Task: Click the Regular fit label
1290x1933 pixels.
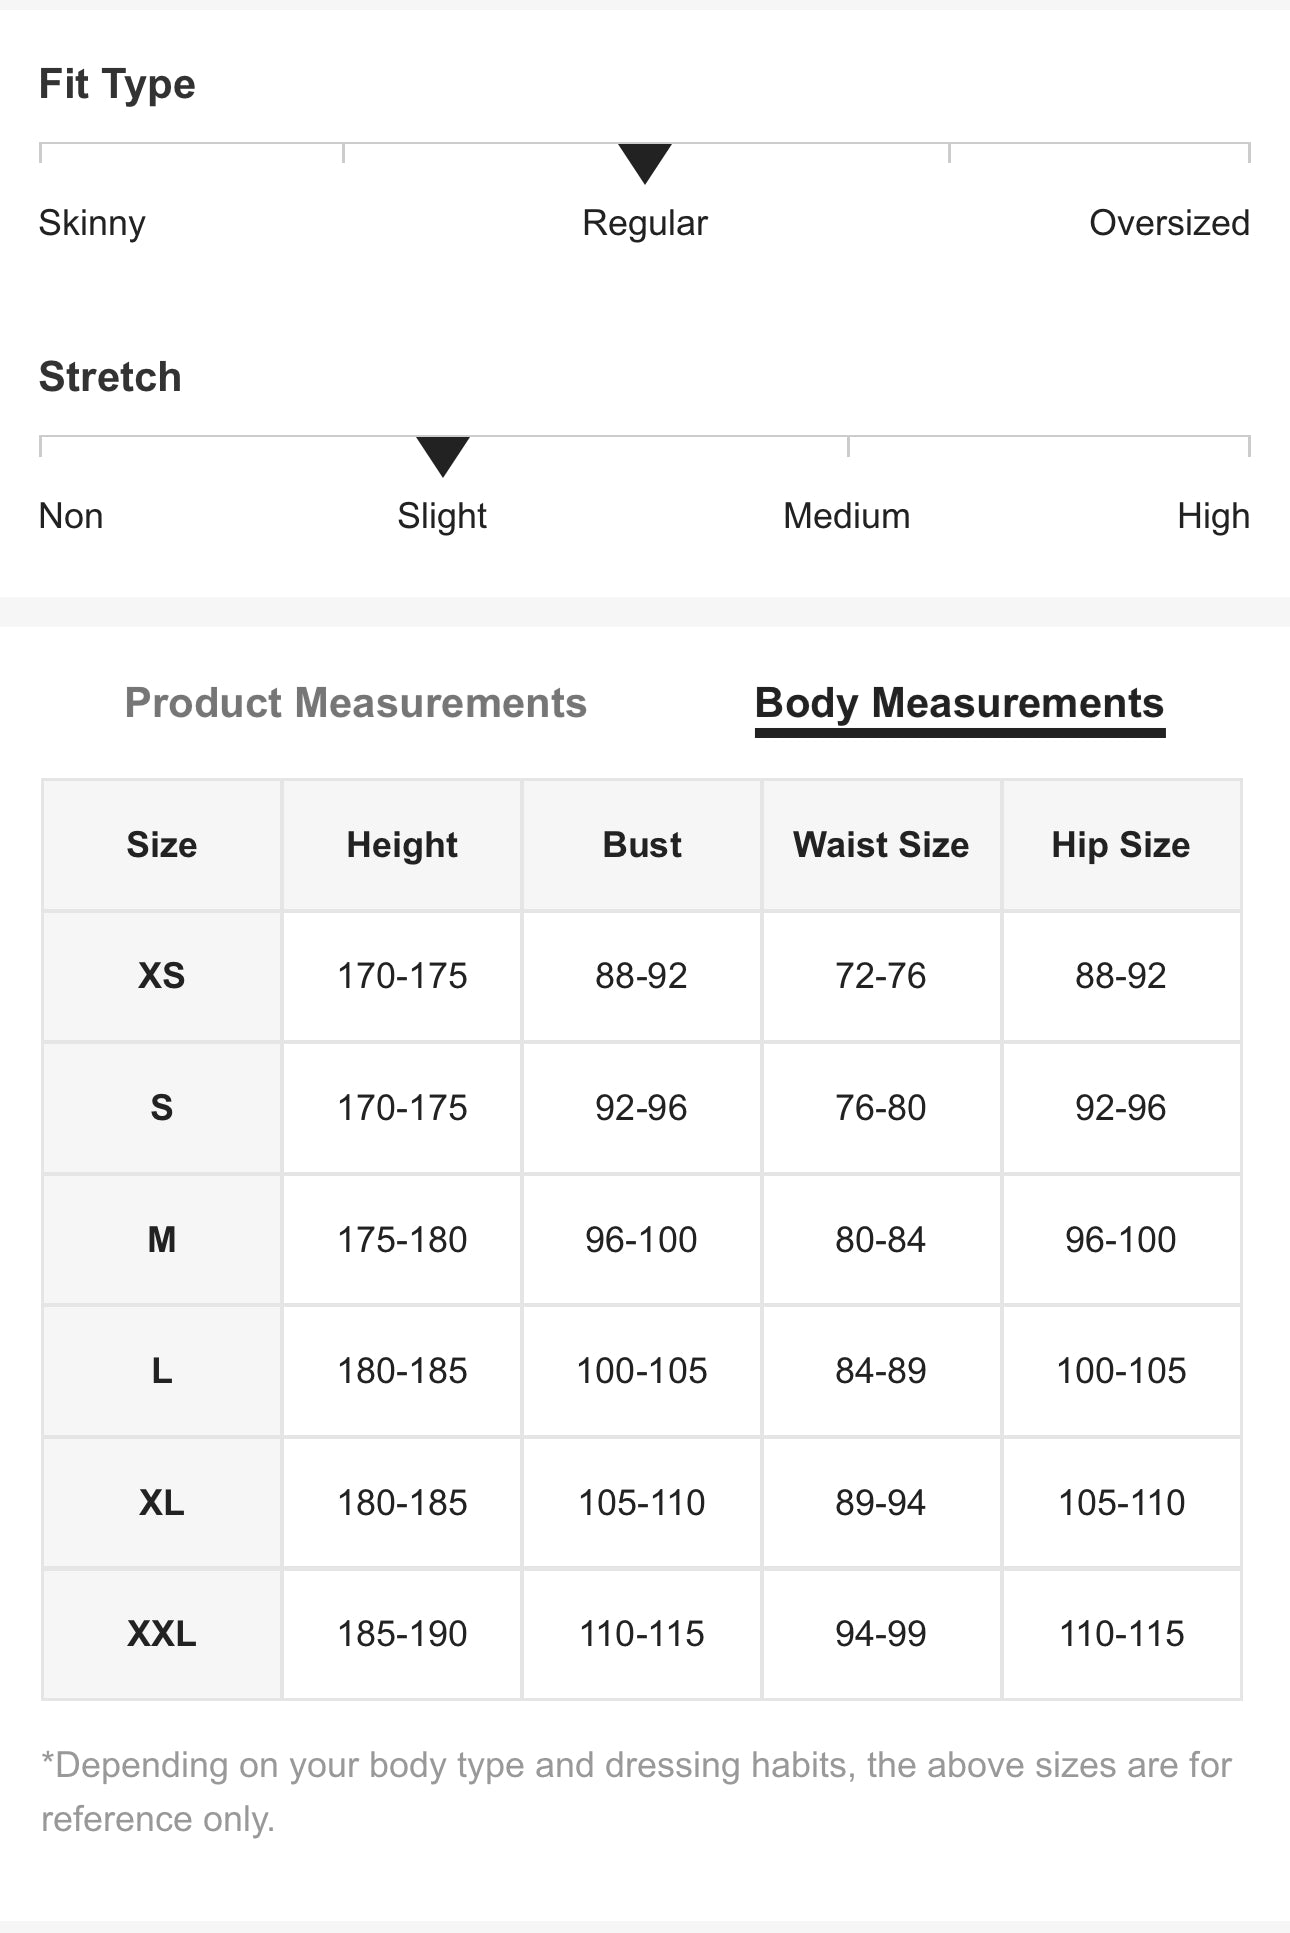Action: pyautogui.click(x=645, y=223)
